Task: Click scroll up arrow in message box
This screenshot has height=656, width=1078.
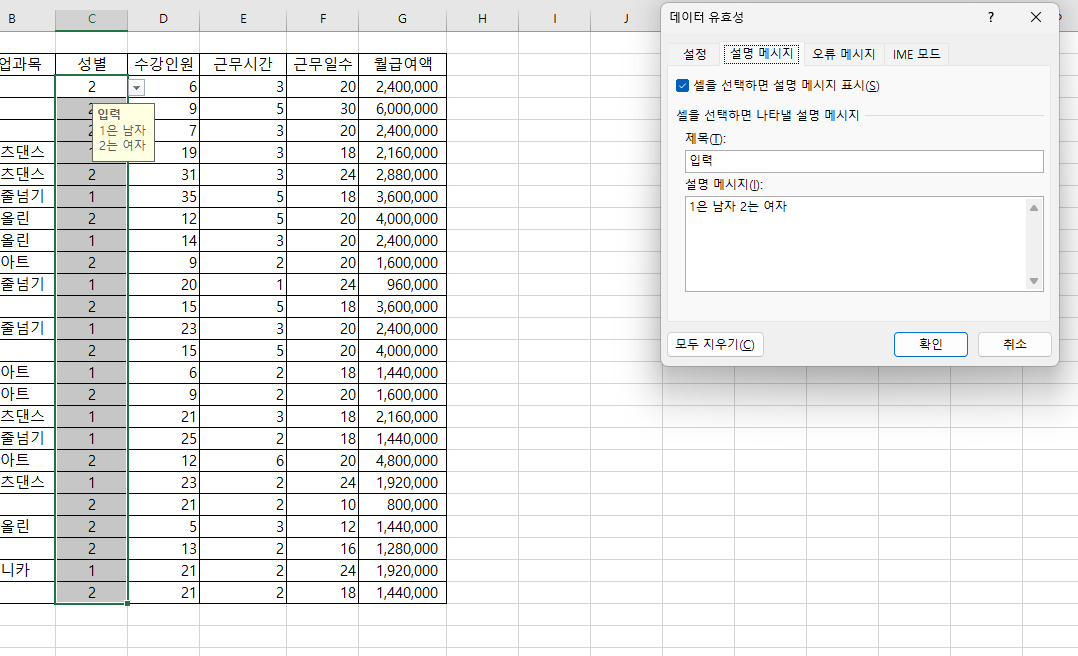Action: pos(1034,207)
